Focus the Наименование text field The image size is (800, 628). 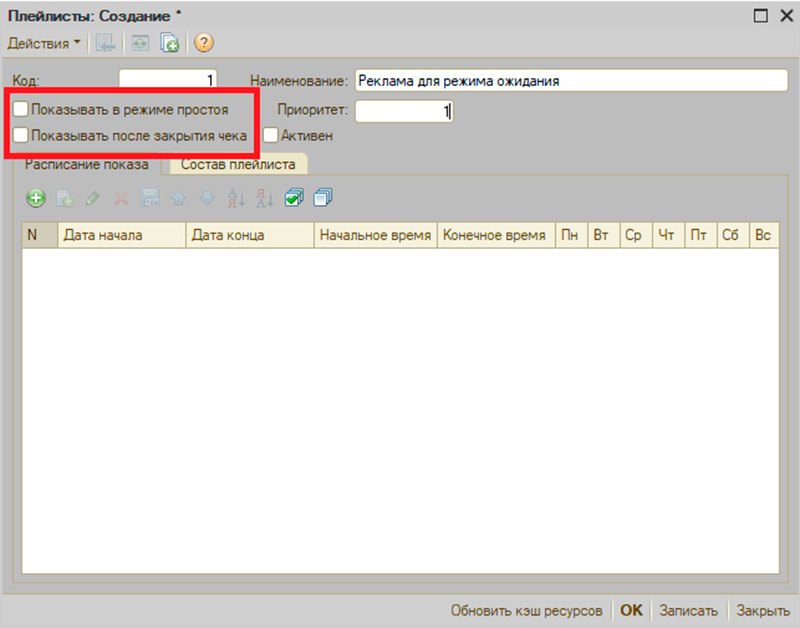571,81
